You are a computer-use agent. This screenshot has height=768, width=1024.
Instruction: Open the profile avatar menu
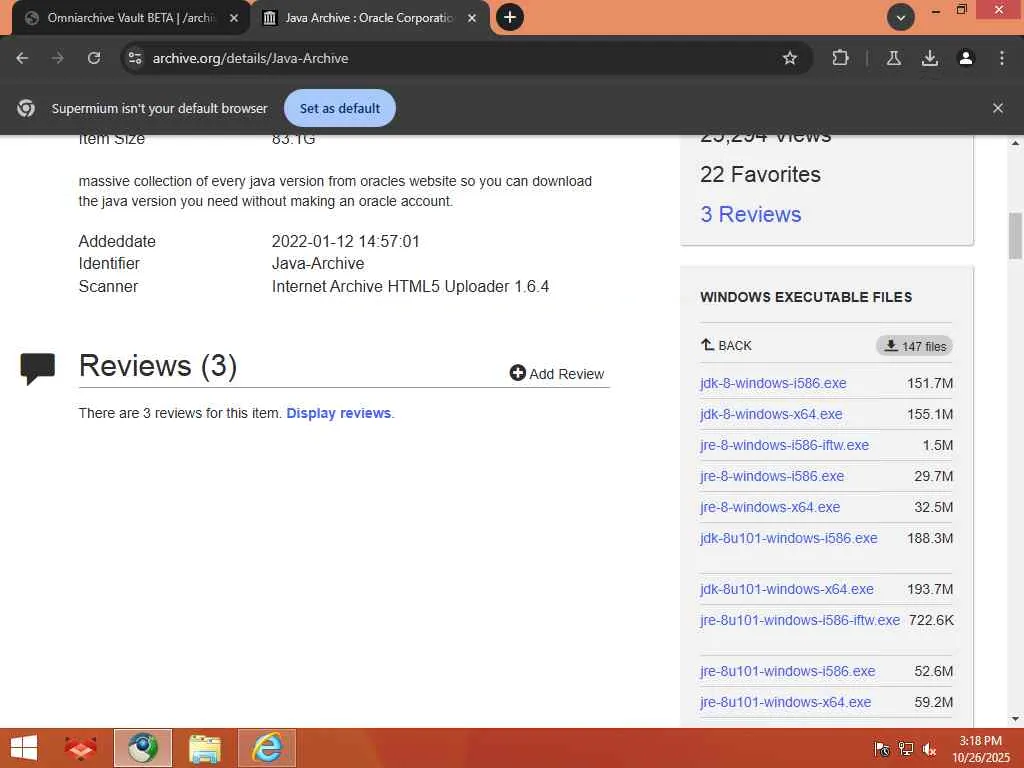click(x=965, y=58)
